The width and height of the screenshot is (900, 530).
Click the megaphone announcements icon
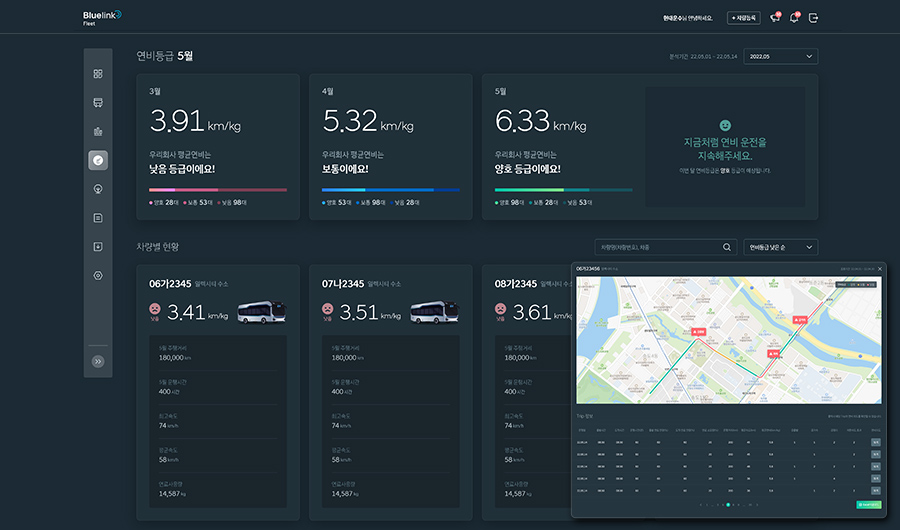(774, 18)
